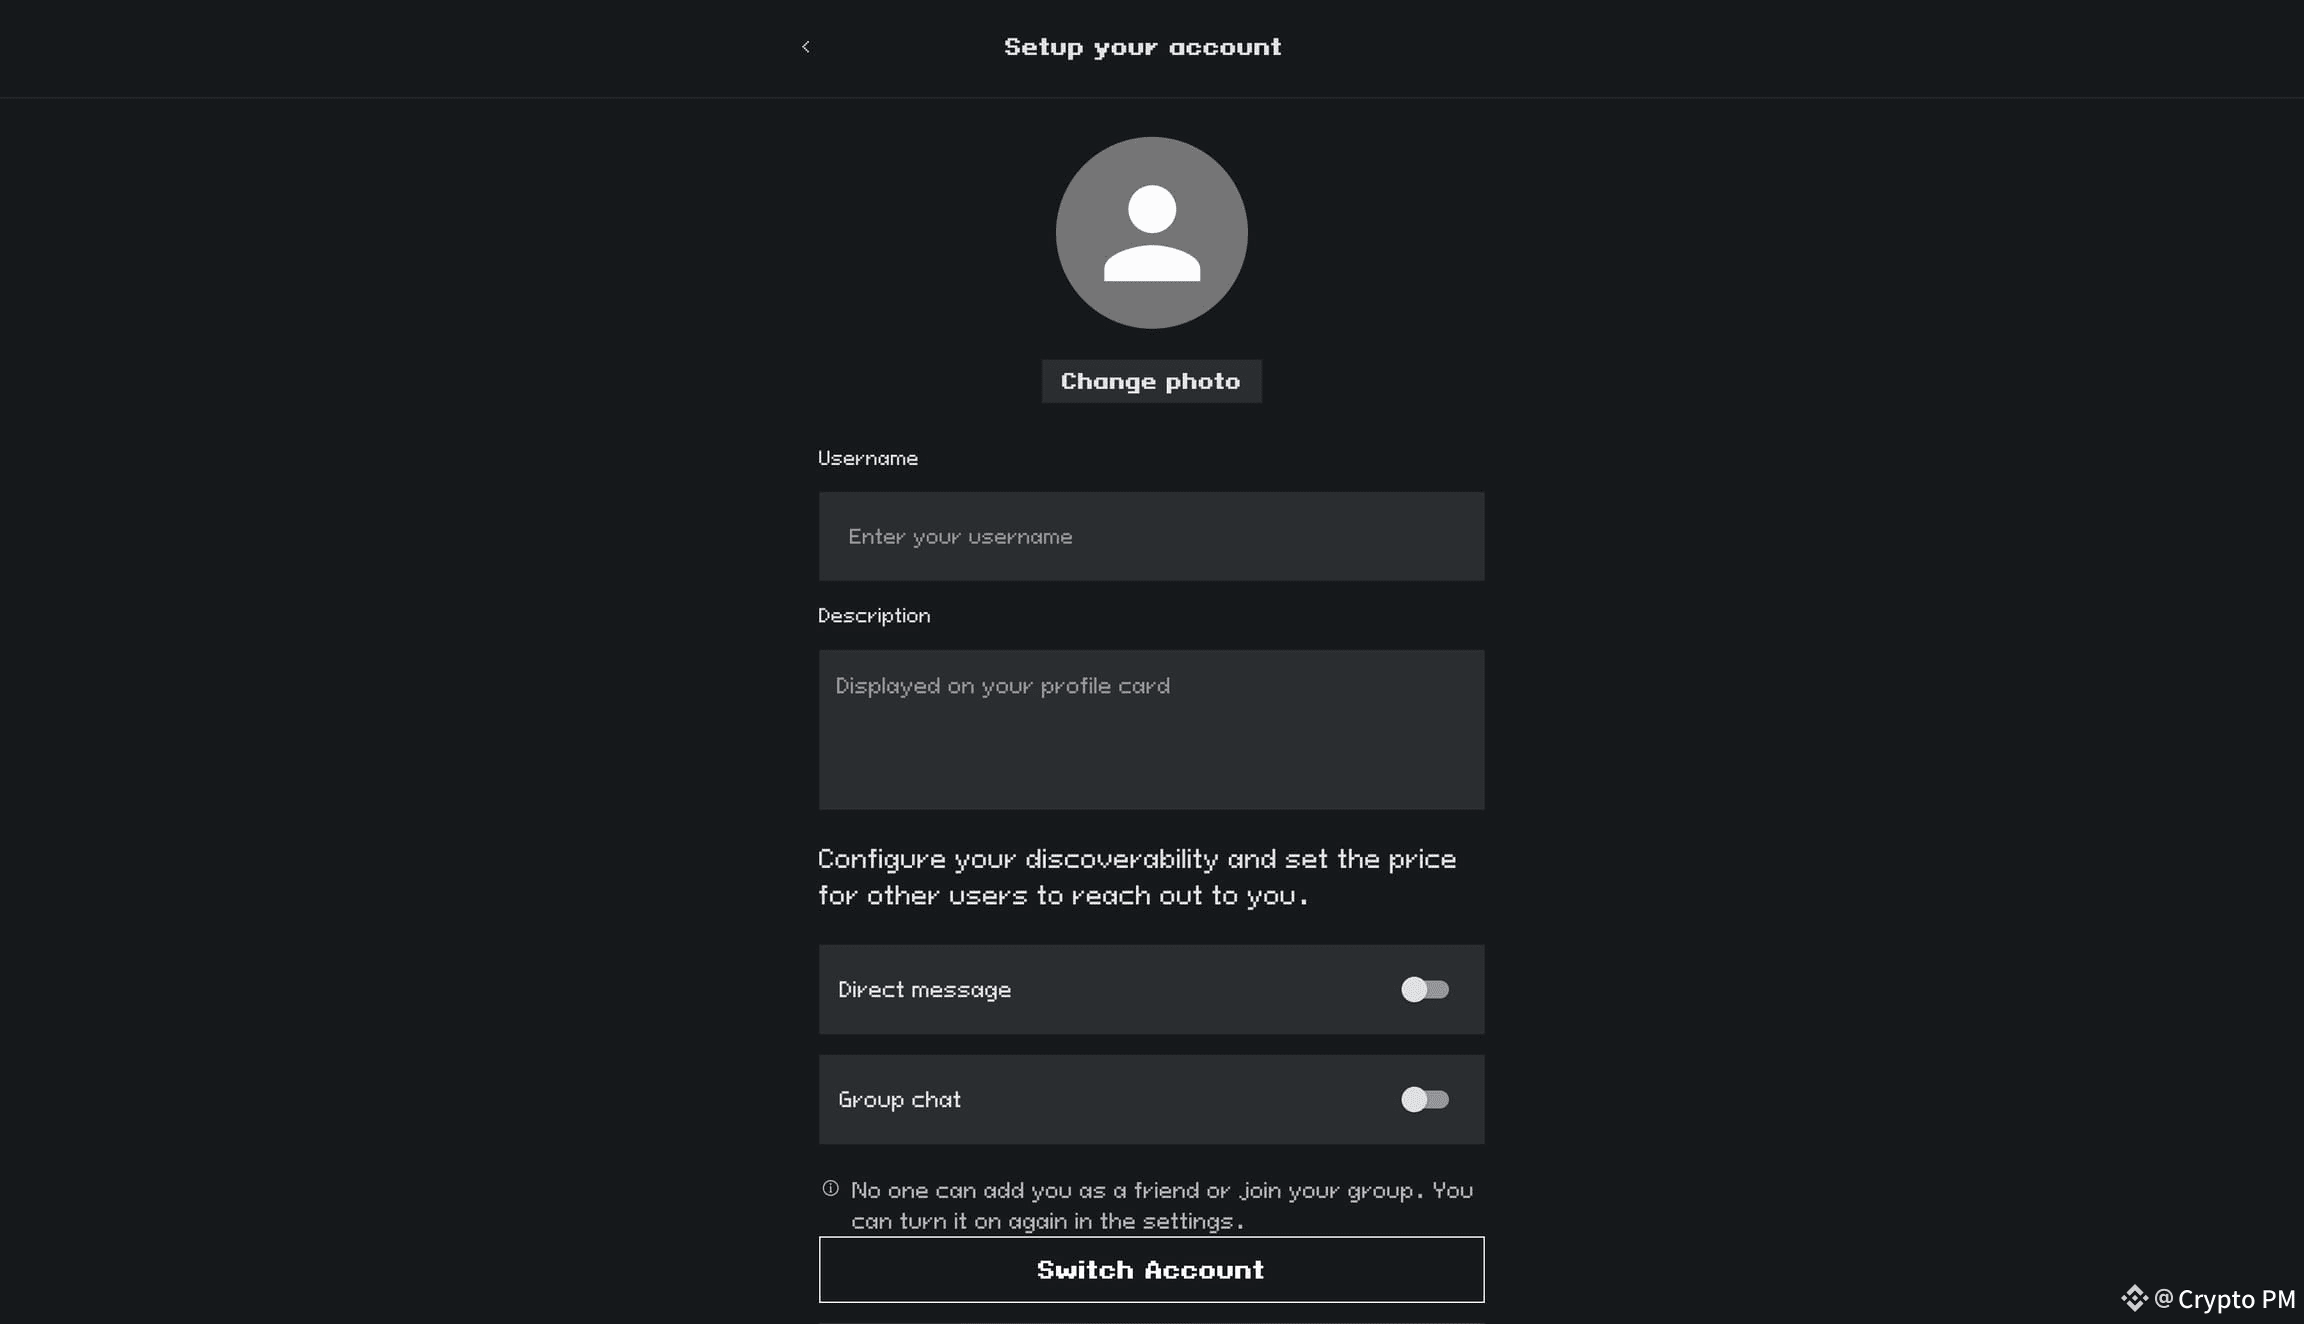
Task: Click the Setup your account heading
Action: [x=1142, y=47]
